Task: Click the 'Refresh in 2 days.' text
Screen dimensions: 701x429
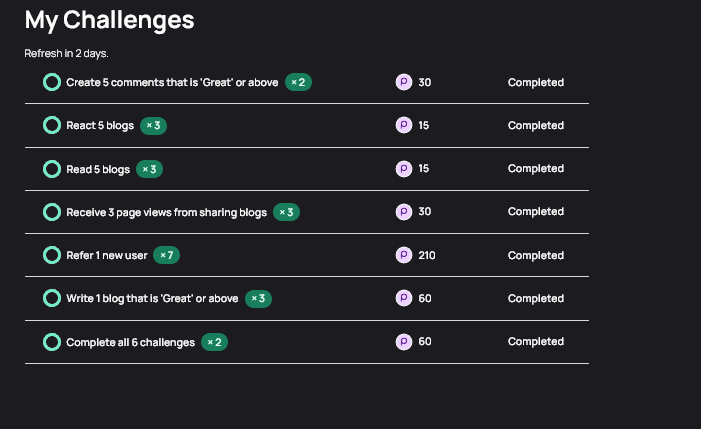Action: coord(67,53)
